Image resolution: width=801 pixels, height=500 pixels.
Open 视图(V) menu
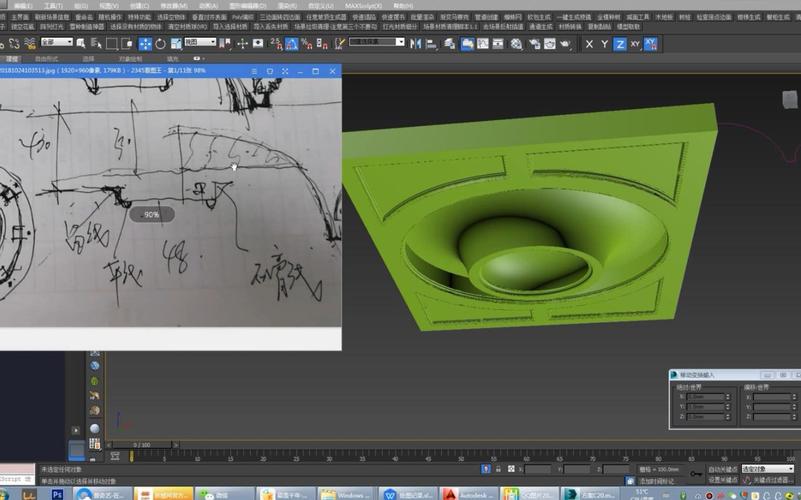tap(109, 6)
